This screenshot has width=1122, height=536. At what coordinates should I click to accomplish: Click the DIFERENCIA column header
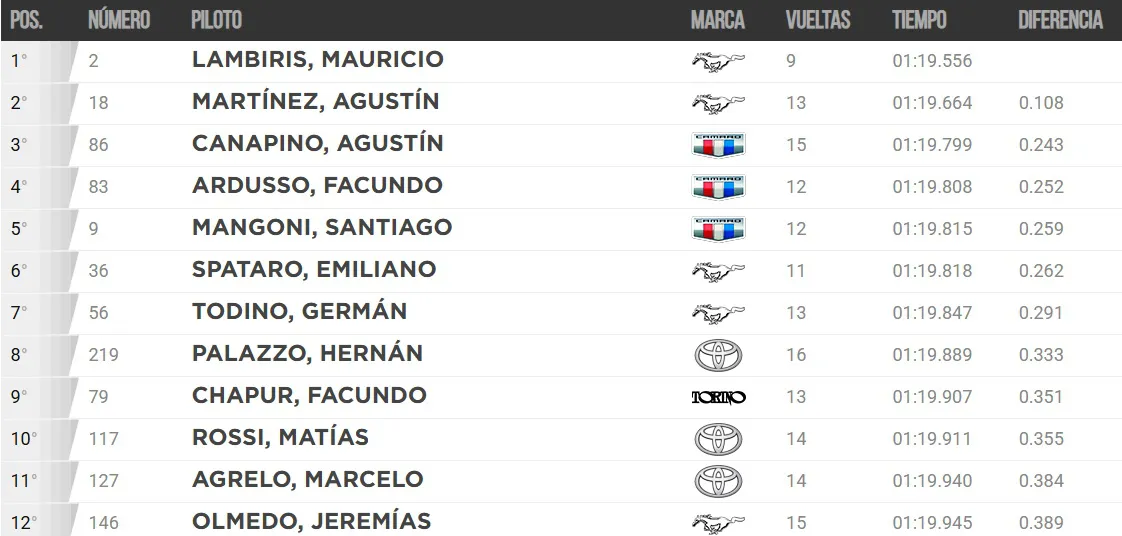[1060, 20]
